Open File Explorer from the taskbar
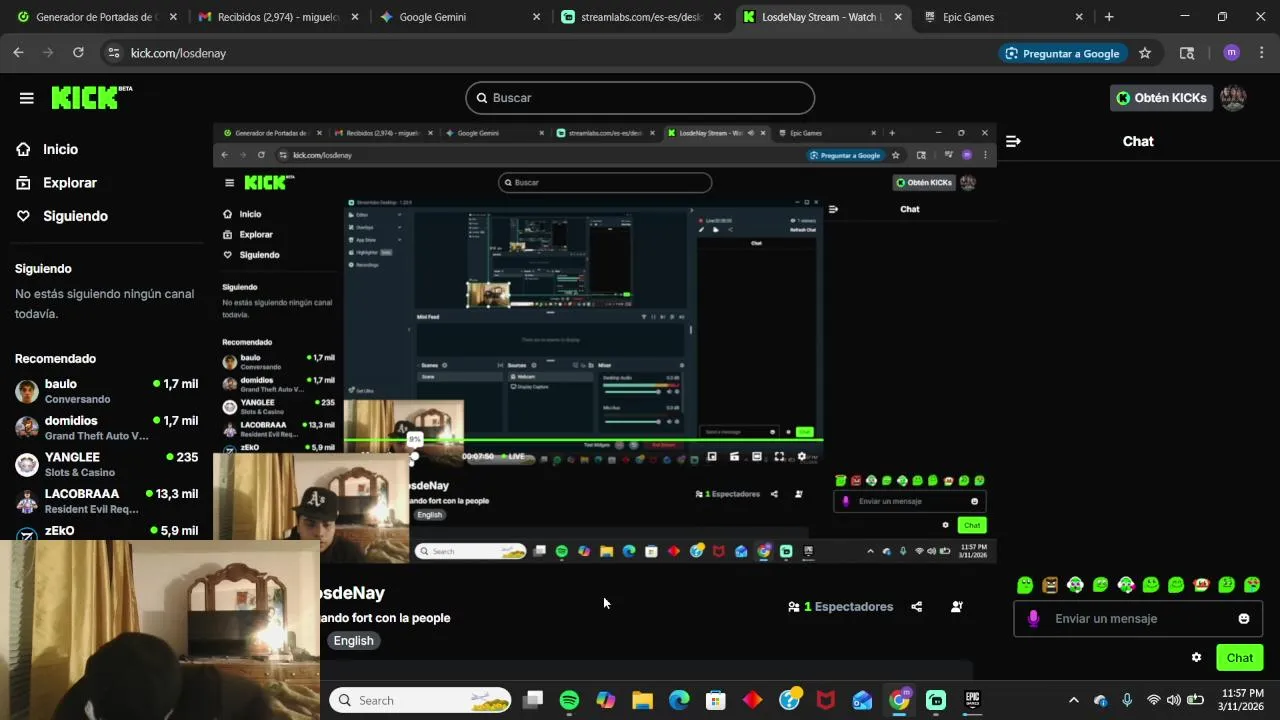 (642, 700)
